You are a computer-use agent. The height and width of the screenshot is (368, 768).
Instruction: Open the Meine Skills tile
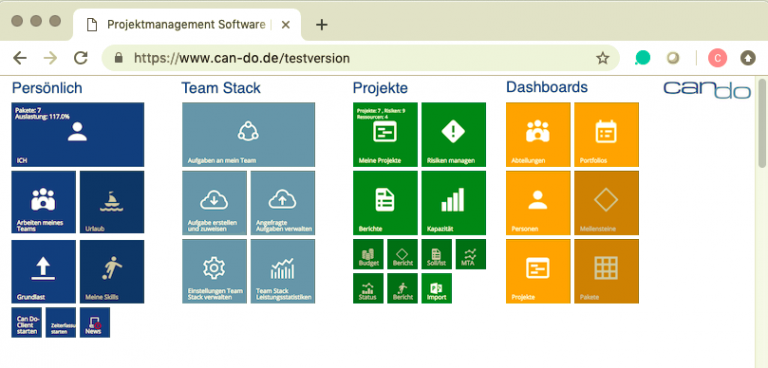tap(112, 271)
